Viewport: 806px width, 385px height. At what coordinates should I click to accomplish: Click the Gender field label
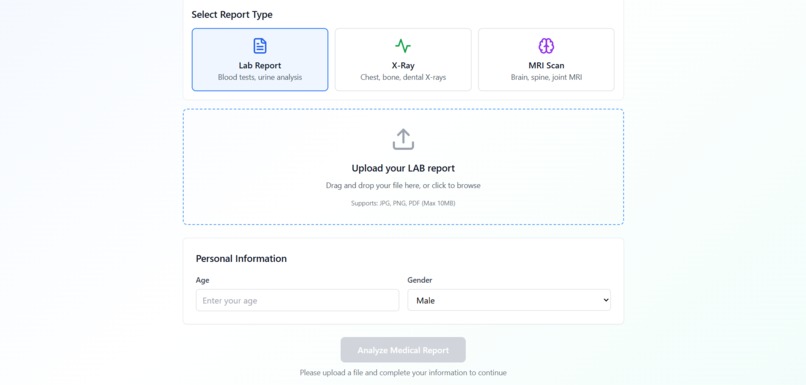tap(420, 280)
